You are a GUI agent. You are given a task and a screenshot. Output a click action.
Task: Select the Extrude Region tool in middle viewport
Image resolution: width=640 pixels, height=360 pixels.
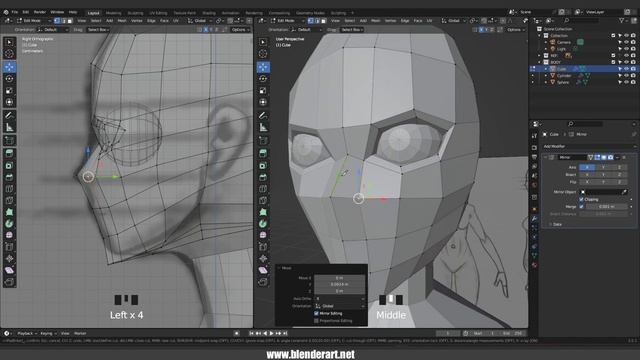point(263,153)
